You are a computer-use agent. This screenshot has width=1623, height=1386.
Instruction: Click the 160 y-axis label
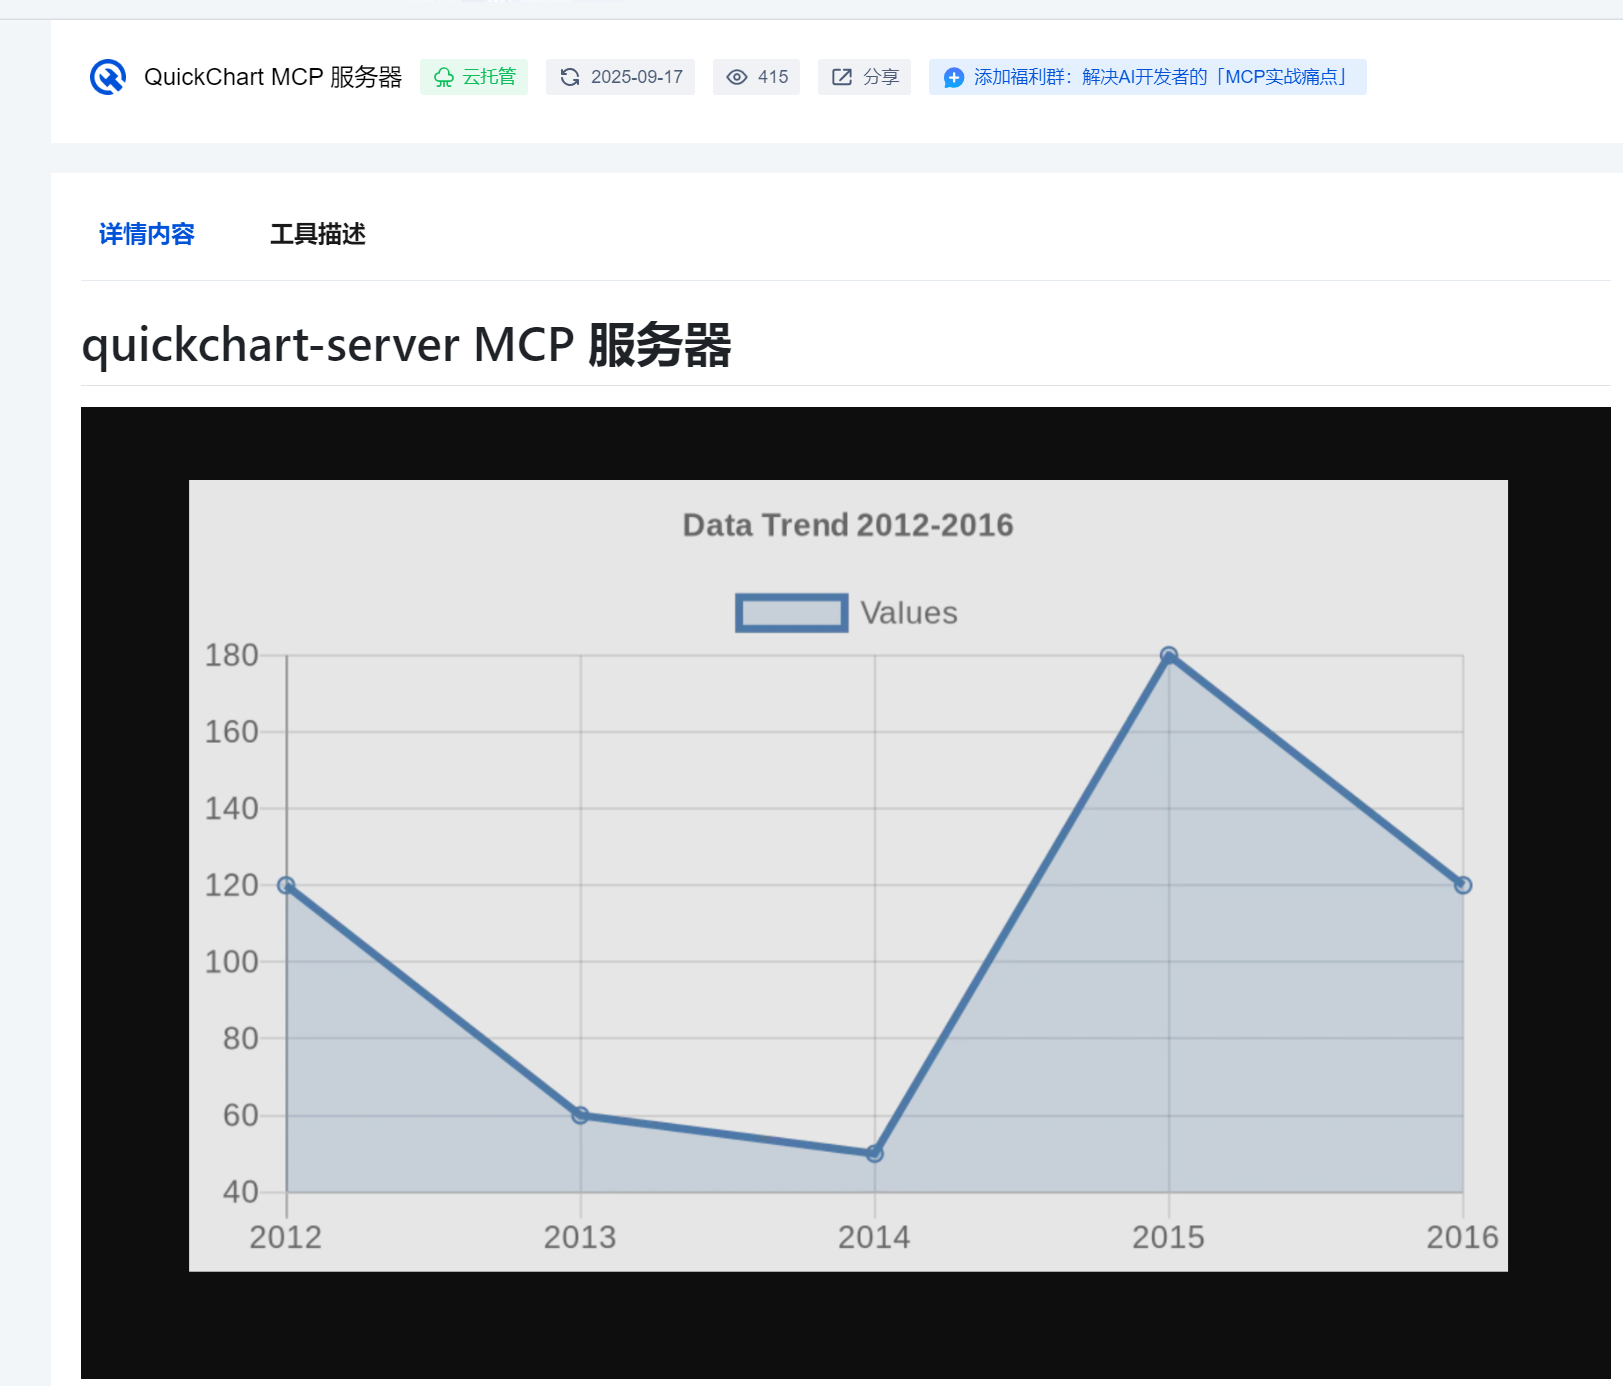(x=232, y=732)
